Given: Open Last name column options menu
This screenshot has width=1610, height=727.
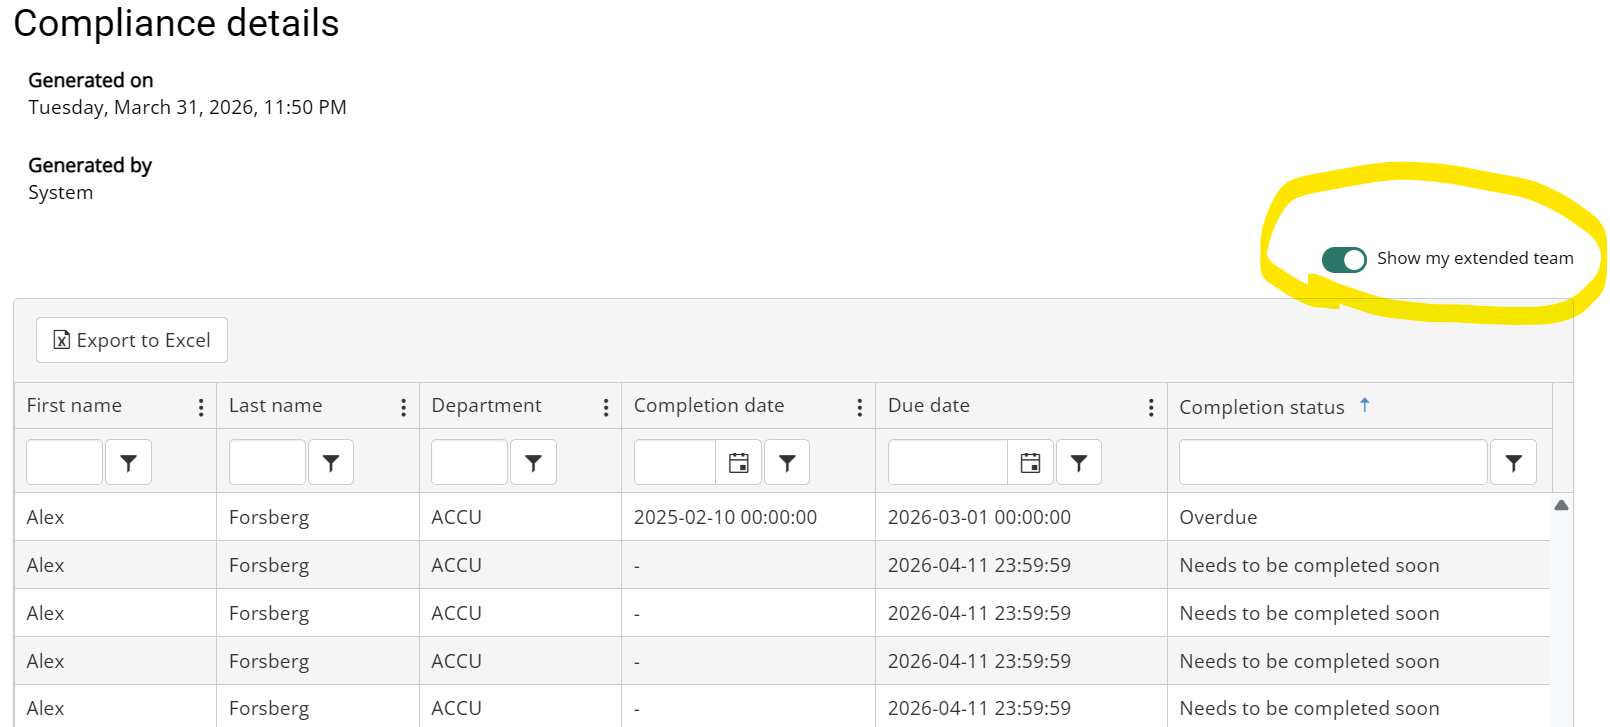Looking at the screenshot, I should 403,407.
